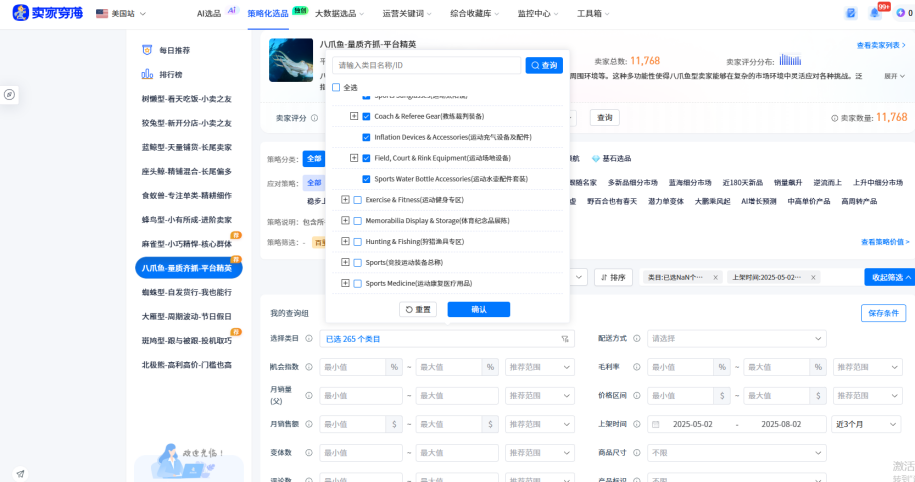Click the 排序 sort button

point(613,278)
